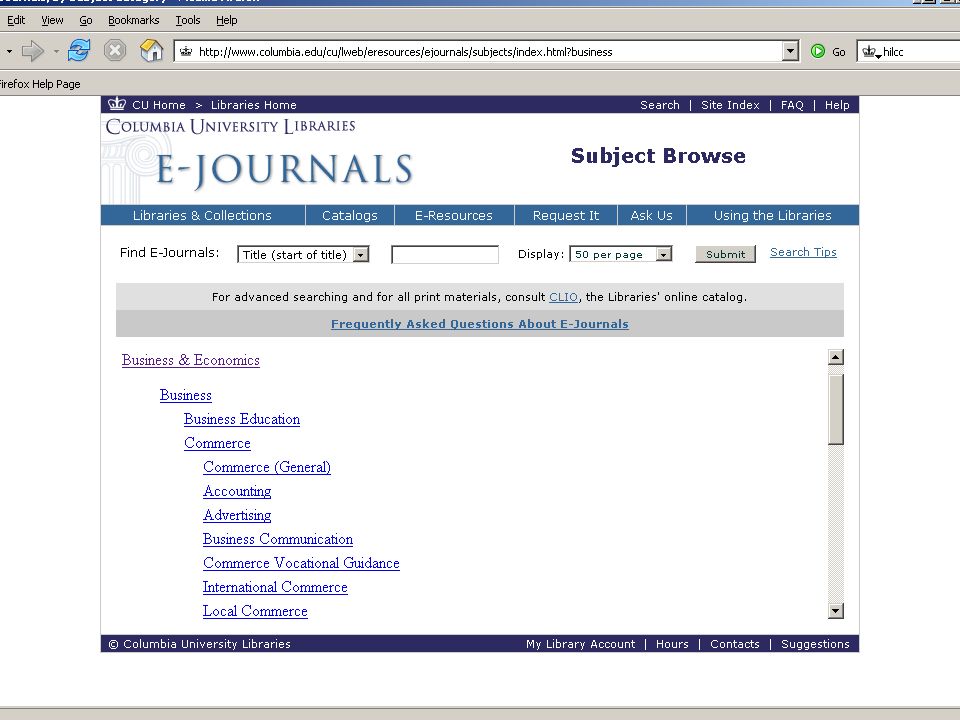Open the forward-history dropdown arrow
The width and height of the screenshot is (960, 720).
point(56,51)
